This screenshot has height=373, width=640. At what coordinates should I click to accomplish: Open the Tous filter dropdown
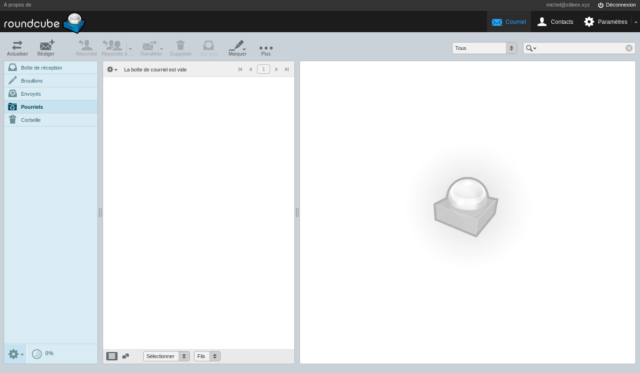tap(484, 48)
